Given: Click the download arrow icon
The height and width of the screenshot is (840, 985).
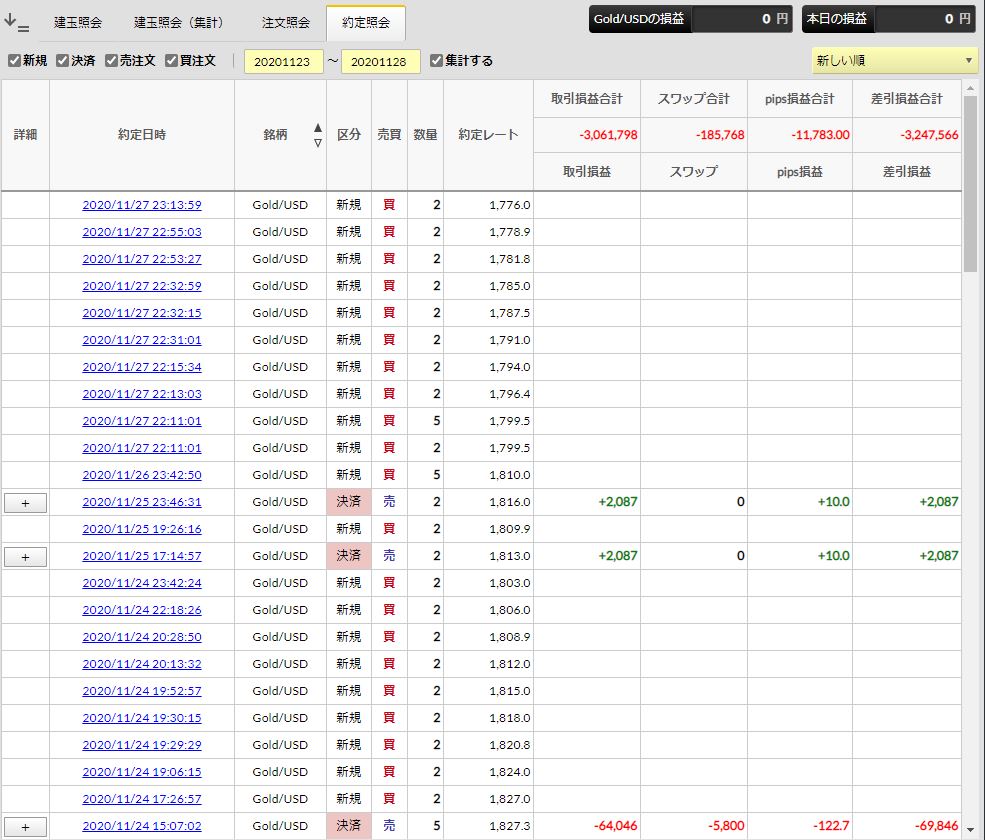Looking at the screenshot, I should 16,23.
